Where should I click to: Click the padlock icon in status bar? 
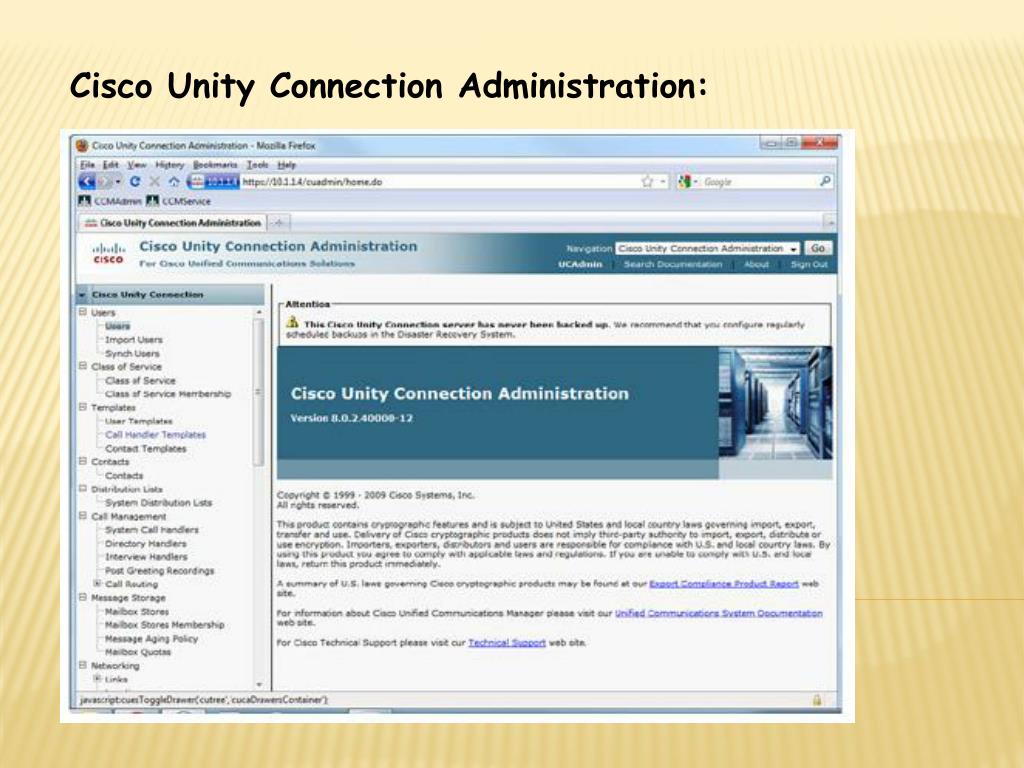[817, 700]
